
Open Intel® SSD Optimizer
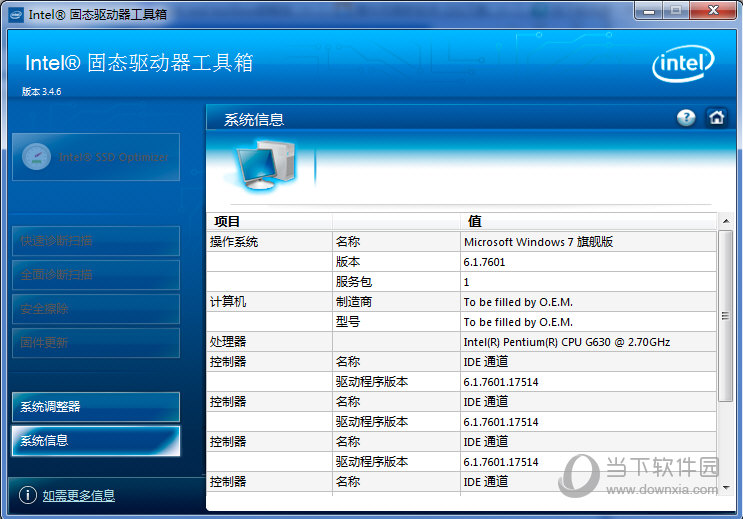click(96, 157)
